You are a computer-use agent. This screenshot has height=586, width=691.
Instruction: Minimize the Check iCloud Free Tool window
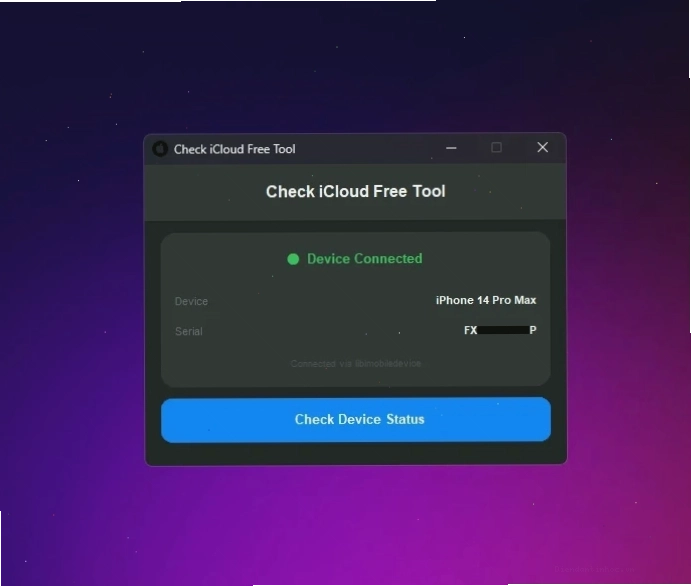451,148
